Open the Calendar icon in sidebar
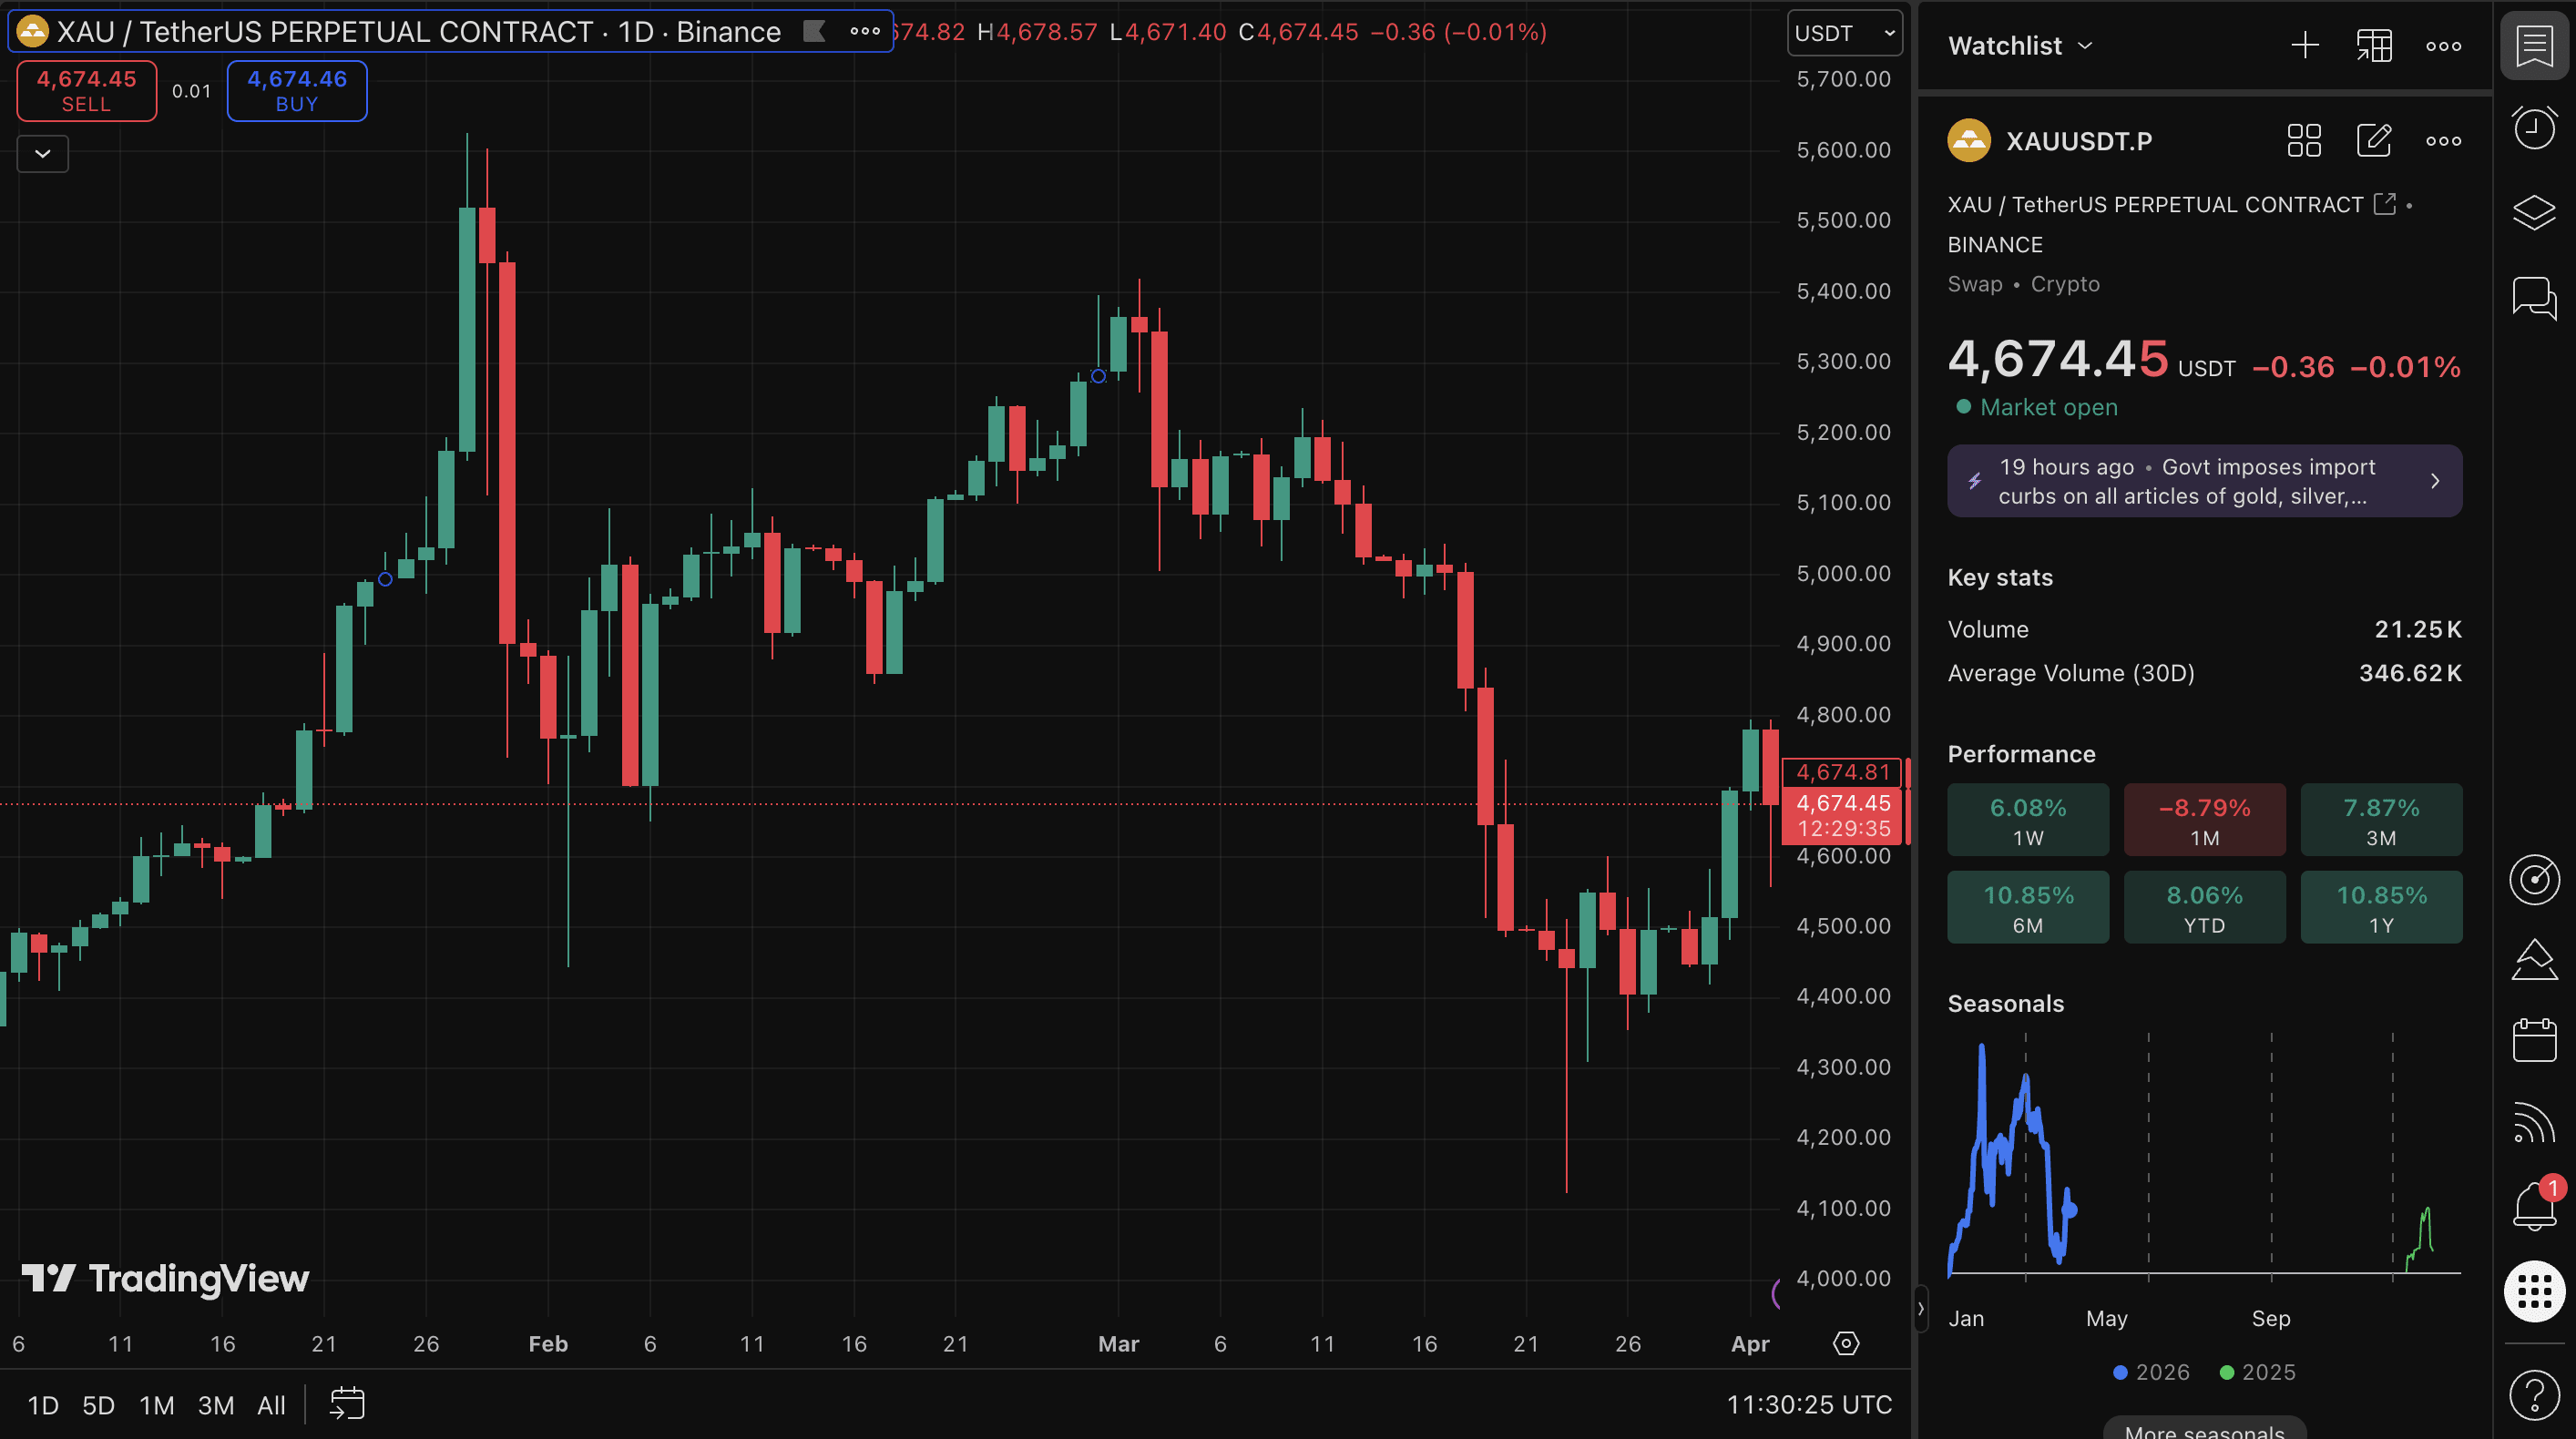 (2534, 1041)
